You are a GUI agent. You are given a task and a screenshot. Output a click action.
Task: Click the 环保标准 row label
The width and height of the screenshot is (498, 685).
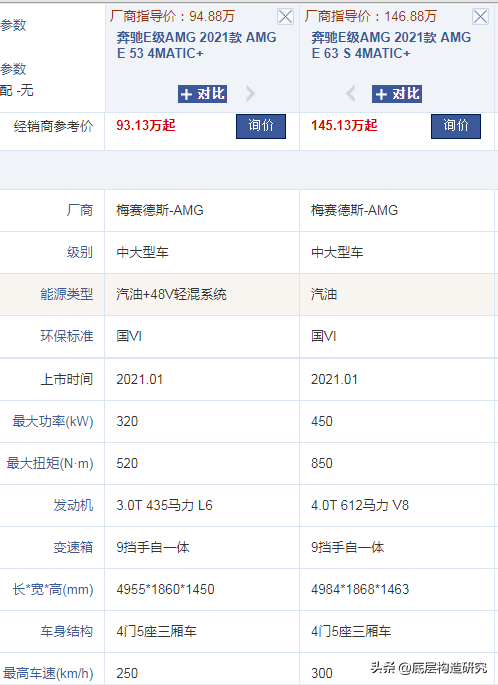tap(67, 336)
